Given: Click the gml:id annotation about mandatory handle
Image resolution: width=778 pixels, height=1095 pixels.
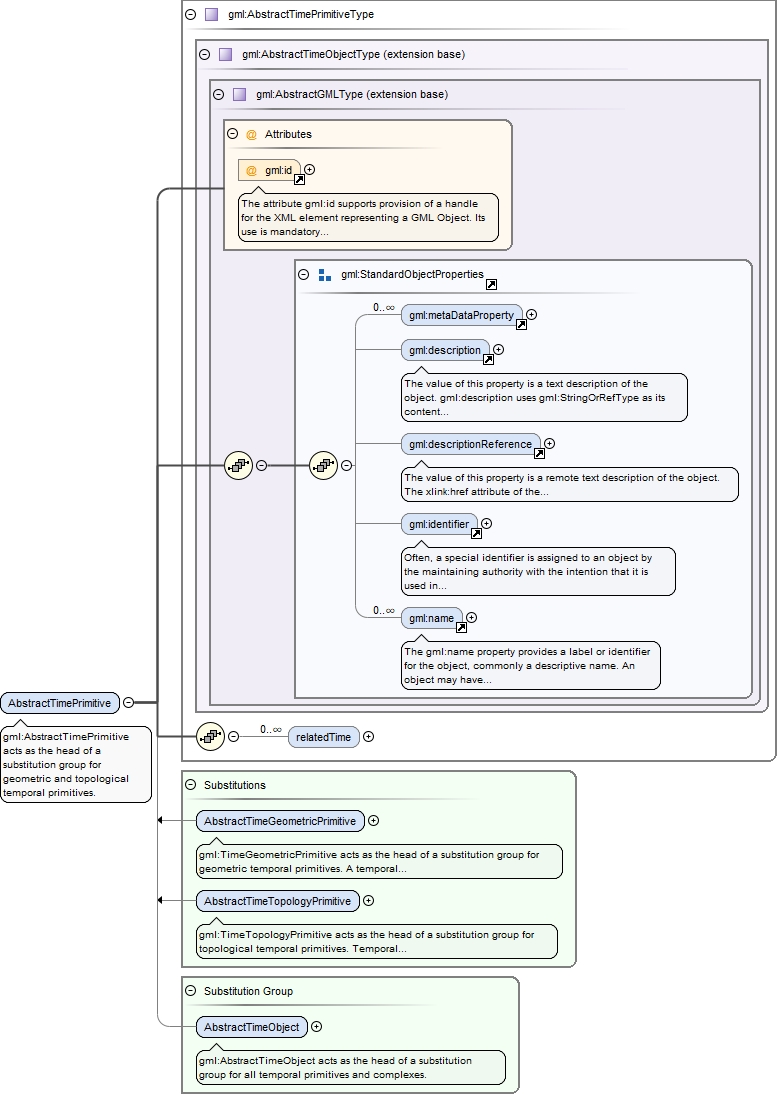Looking at the screenshot, I should click(x=368, y=217).
